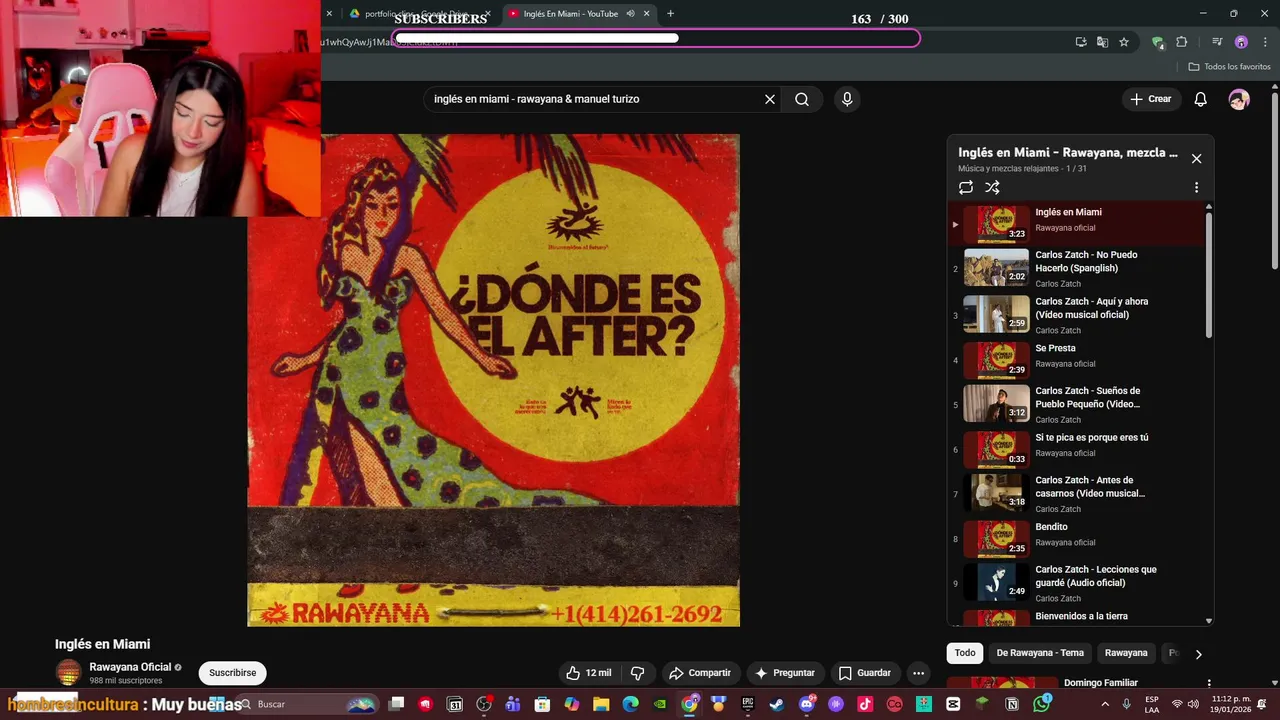The width and height of the screenshot is (1280, 720).
Task: Open taskbar volume speaker control
Action: (1193, 704)
